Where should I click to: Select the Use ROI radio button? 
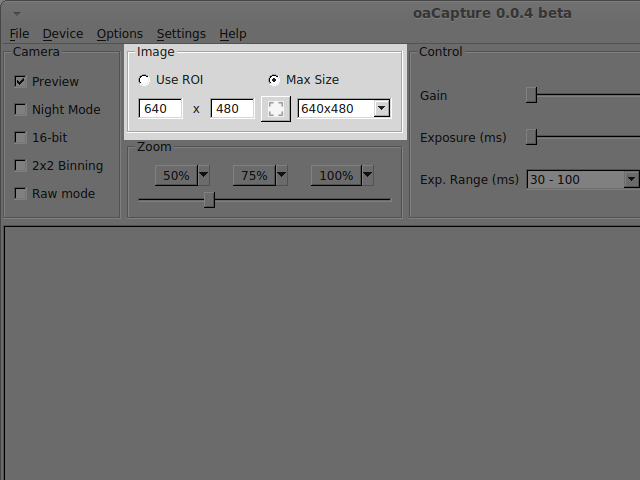(x=145, y=80)
